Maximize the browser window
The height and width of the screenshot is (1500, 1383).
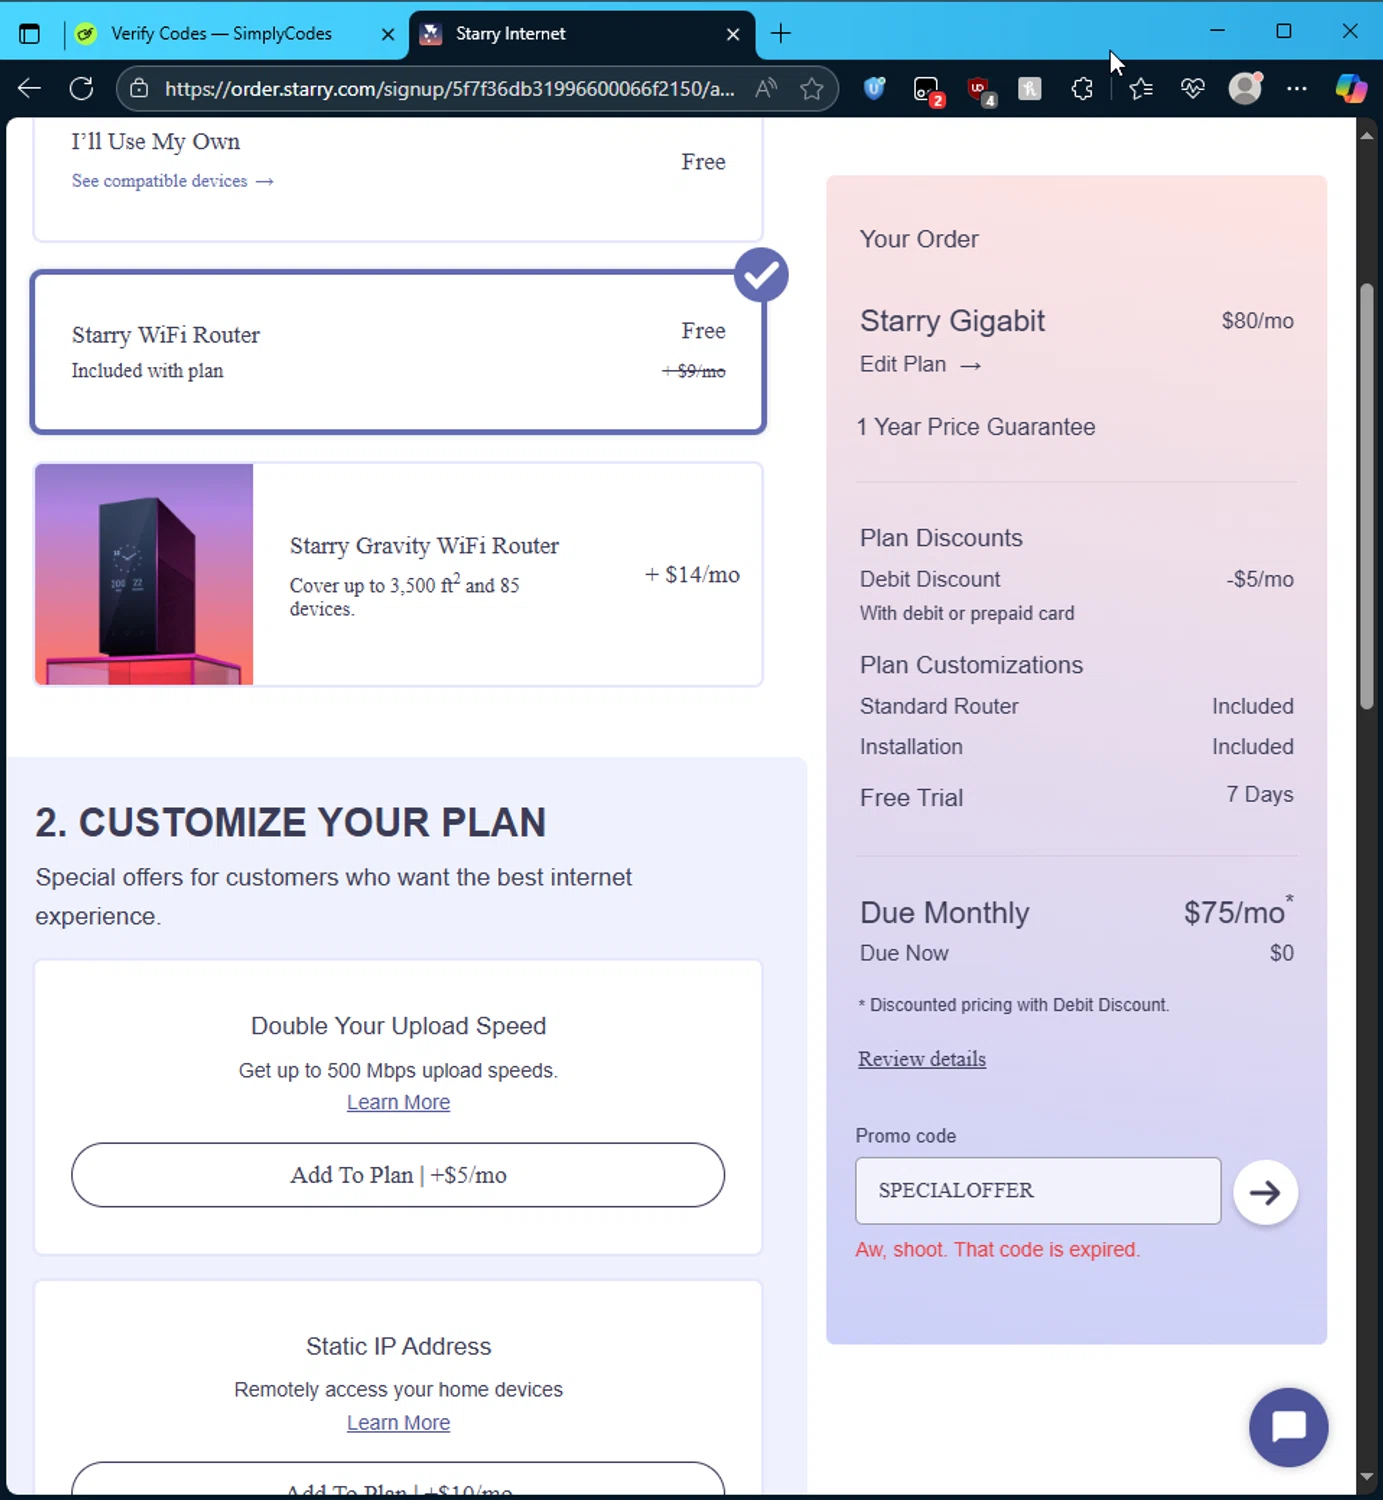click(x=1284, y=32)
